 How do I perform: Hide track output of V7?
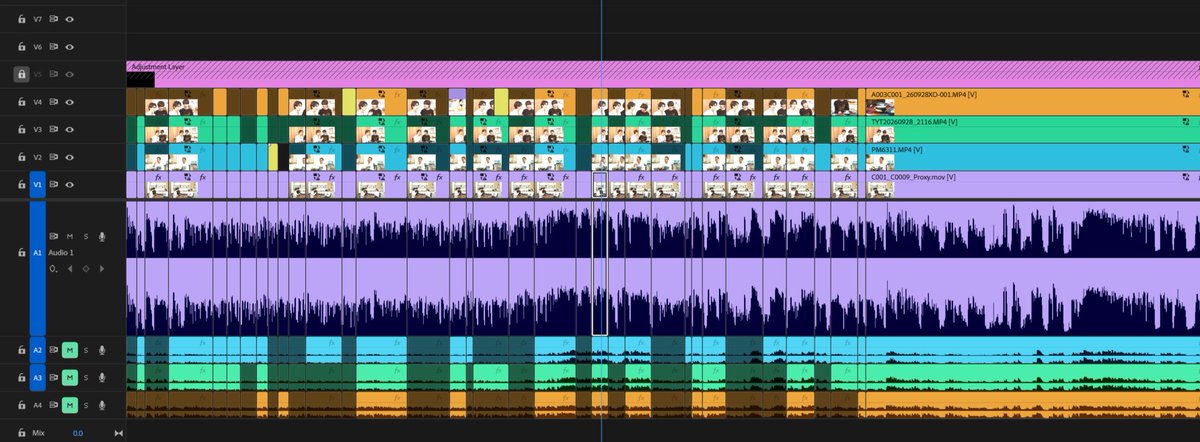point(70,18)
